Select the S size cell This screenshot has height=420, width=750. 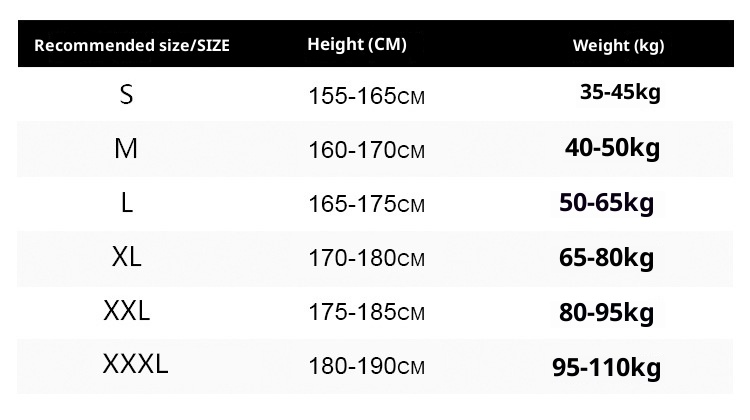tap(126, 95)
